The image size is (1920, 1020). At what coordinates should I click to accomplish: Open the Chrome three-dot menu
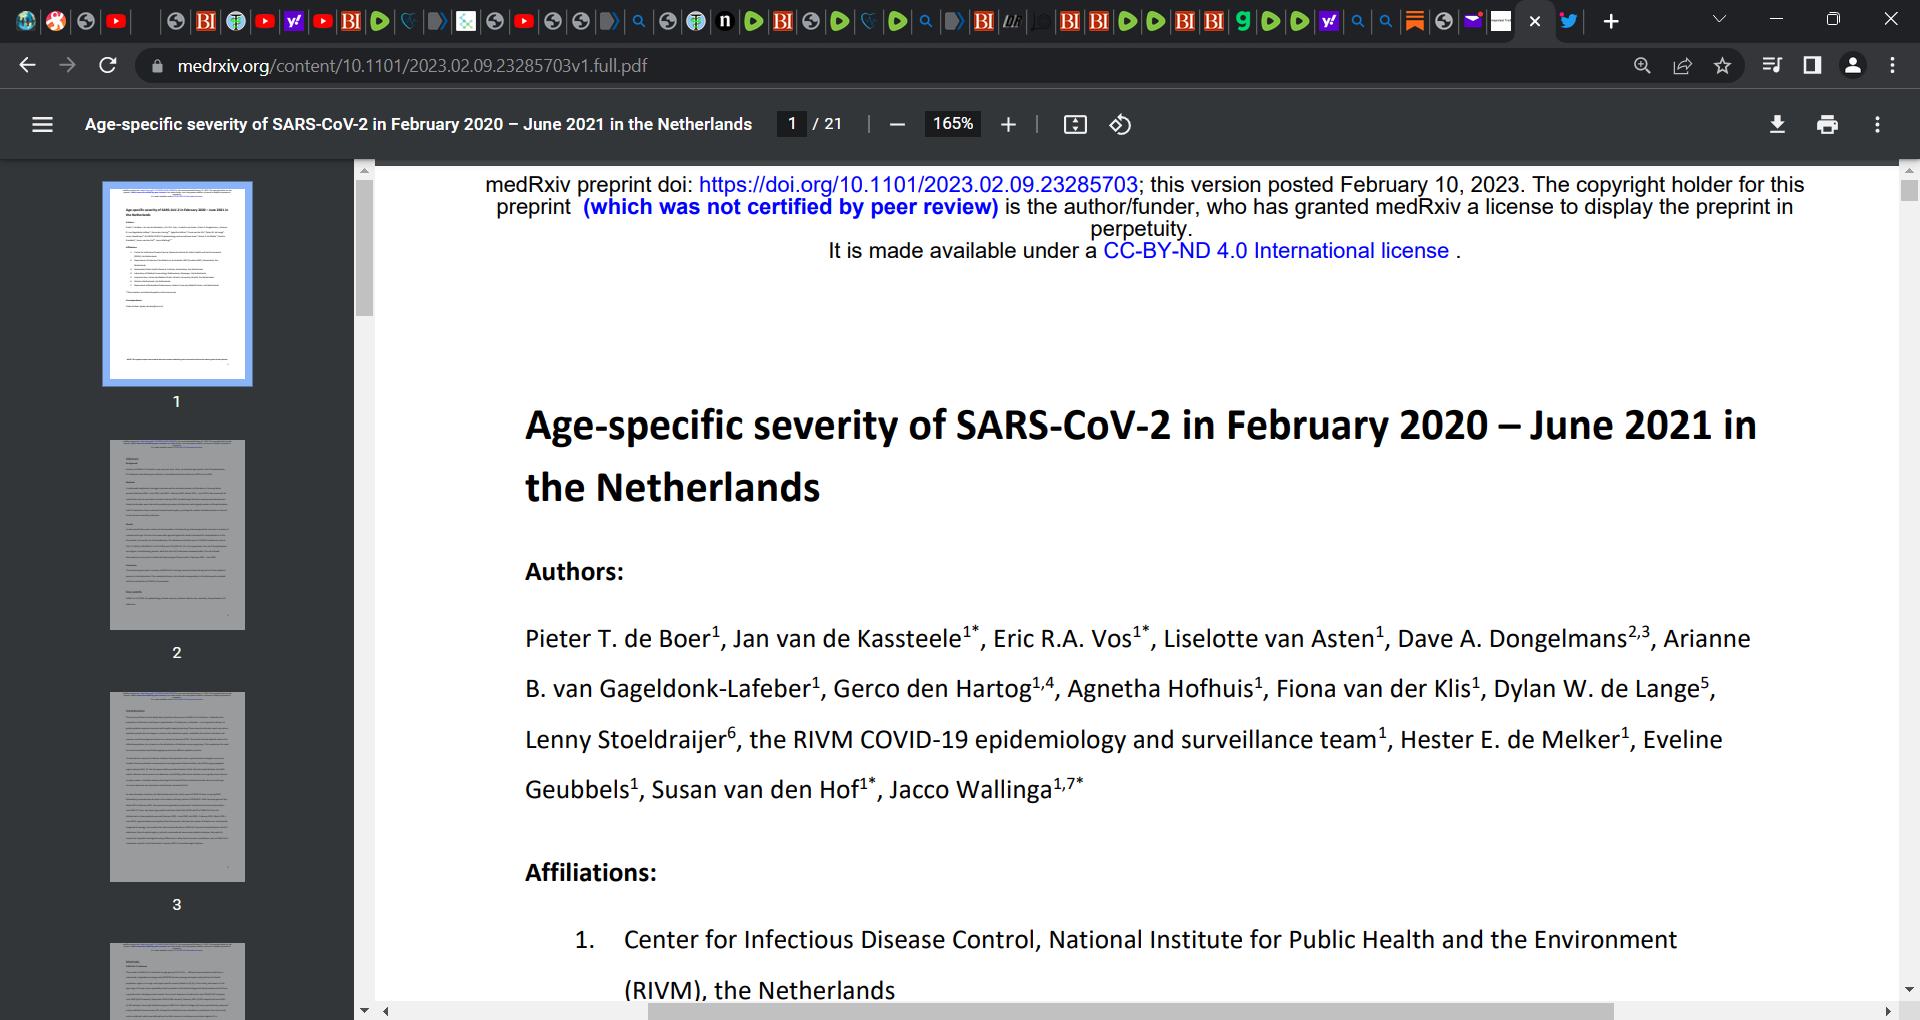click(x=1892, y=65)
